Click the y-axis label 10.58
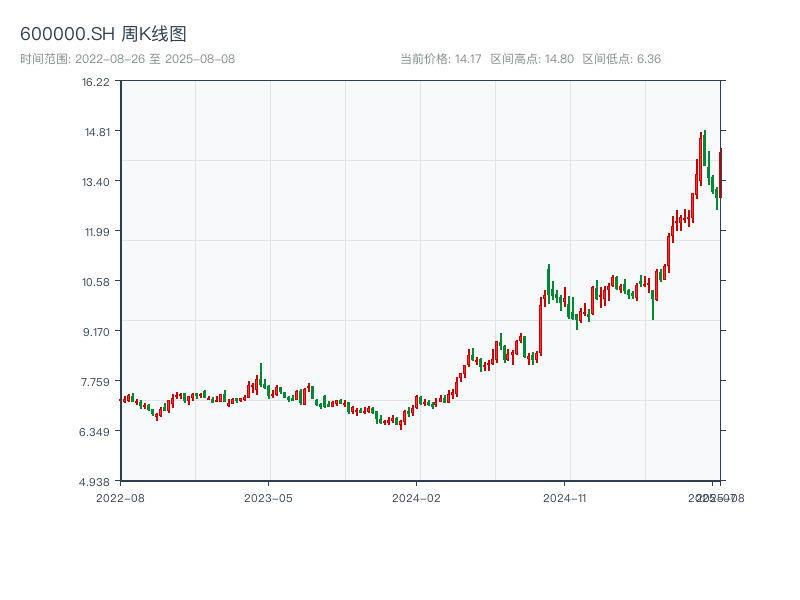The image size is (800, 600). pos(96,282)
